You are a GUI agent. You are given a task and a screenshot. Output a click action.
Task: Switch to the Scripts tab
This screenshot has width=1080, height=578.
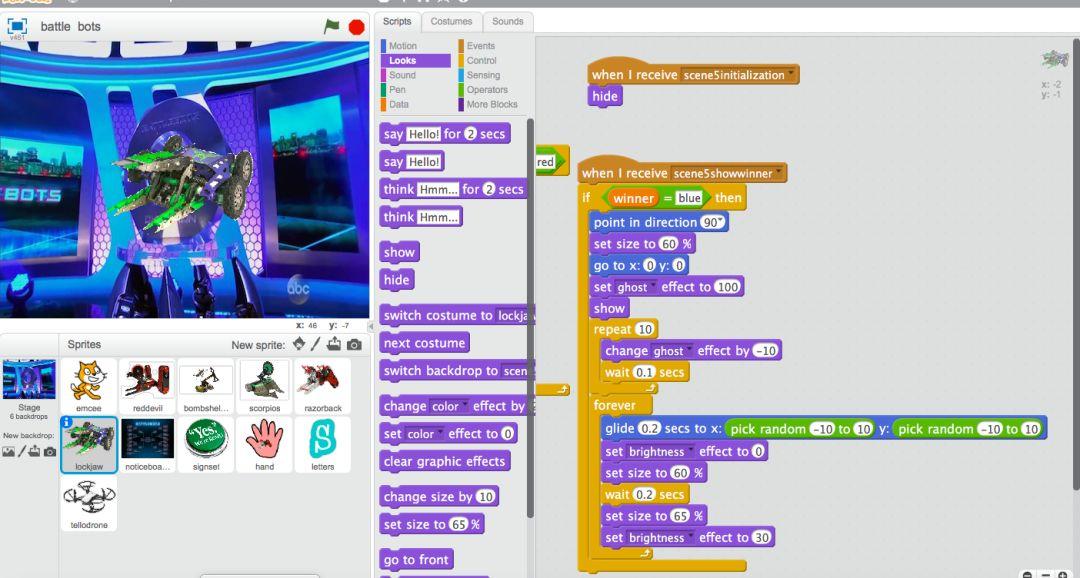pos(397,21)
